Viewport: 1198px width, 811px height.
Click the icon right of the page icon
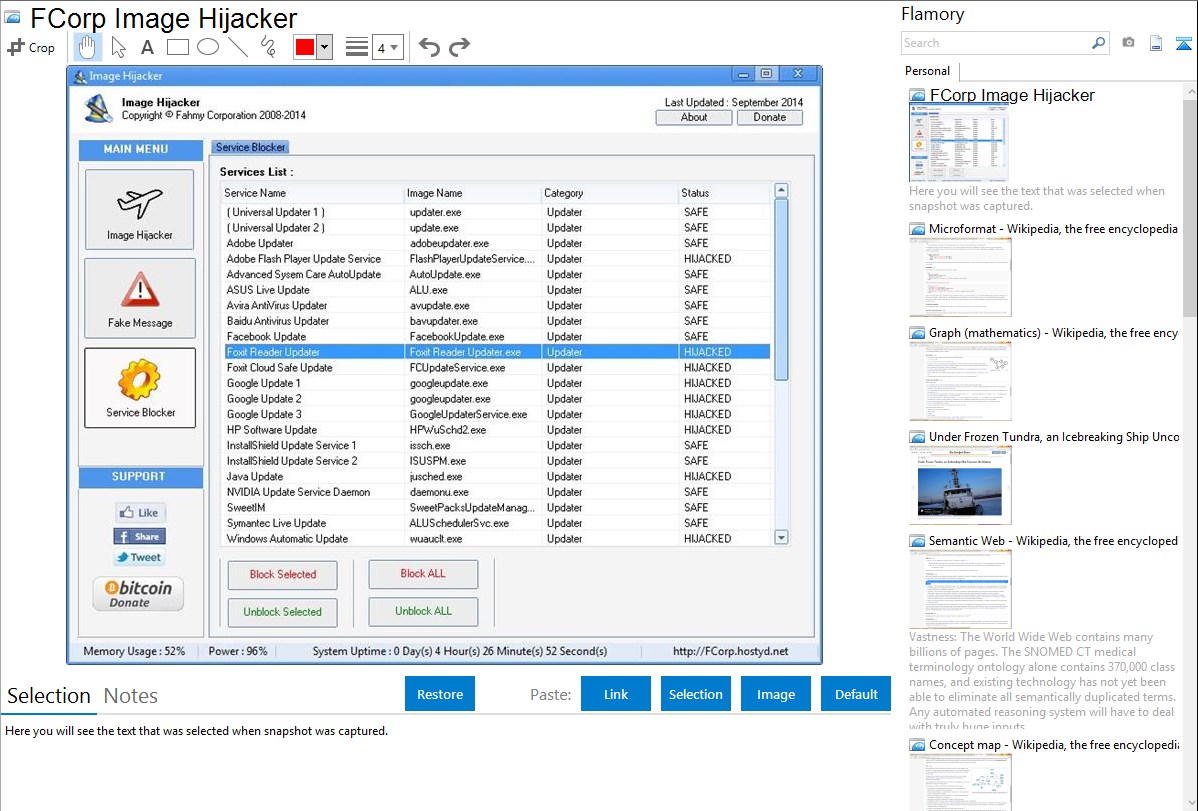tap(1183, 43)
